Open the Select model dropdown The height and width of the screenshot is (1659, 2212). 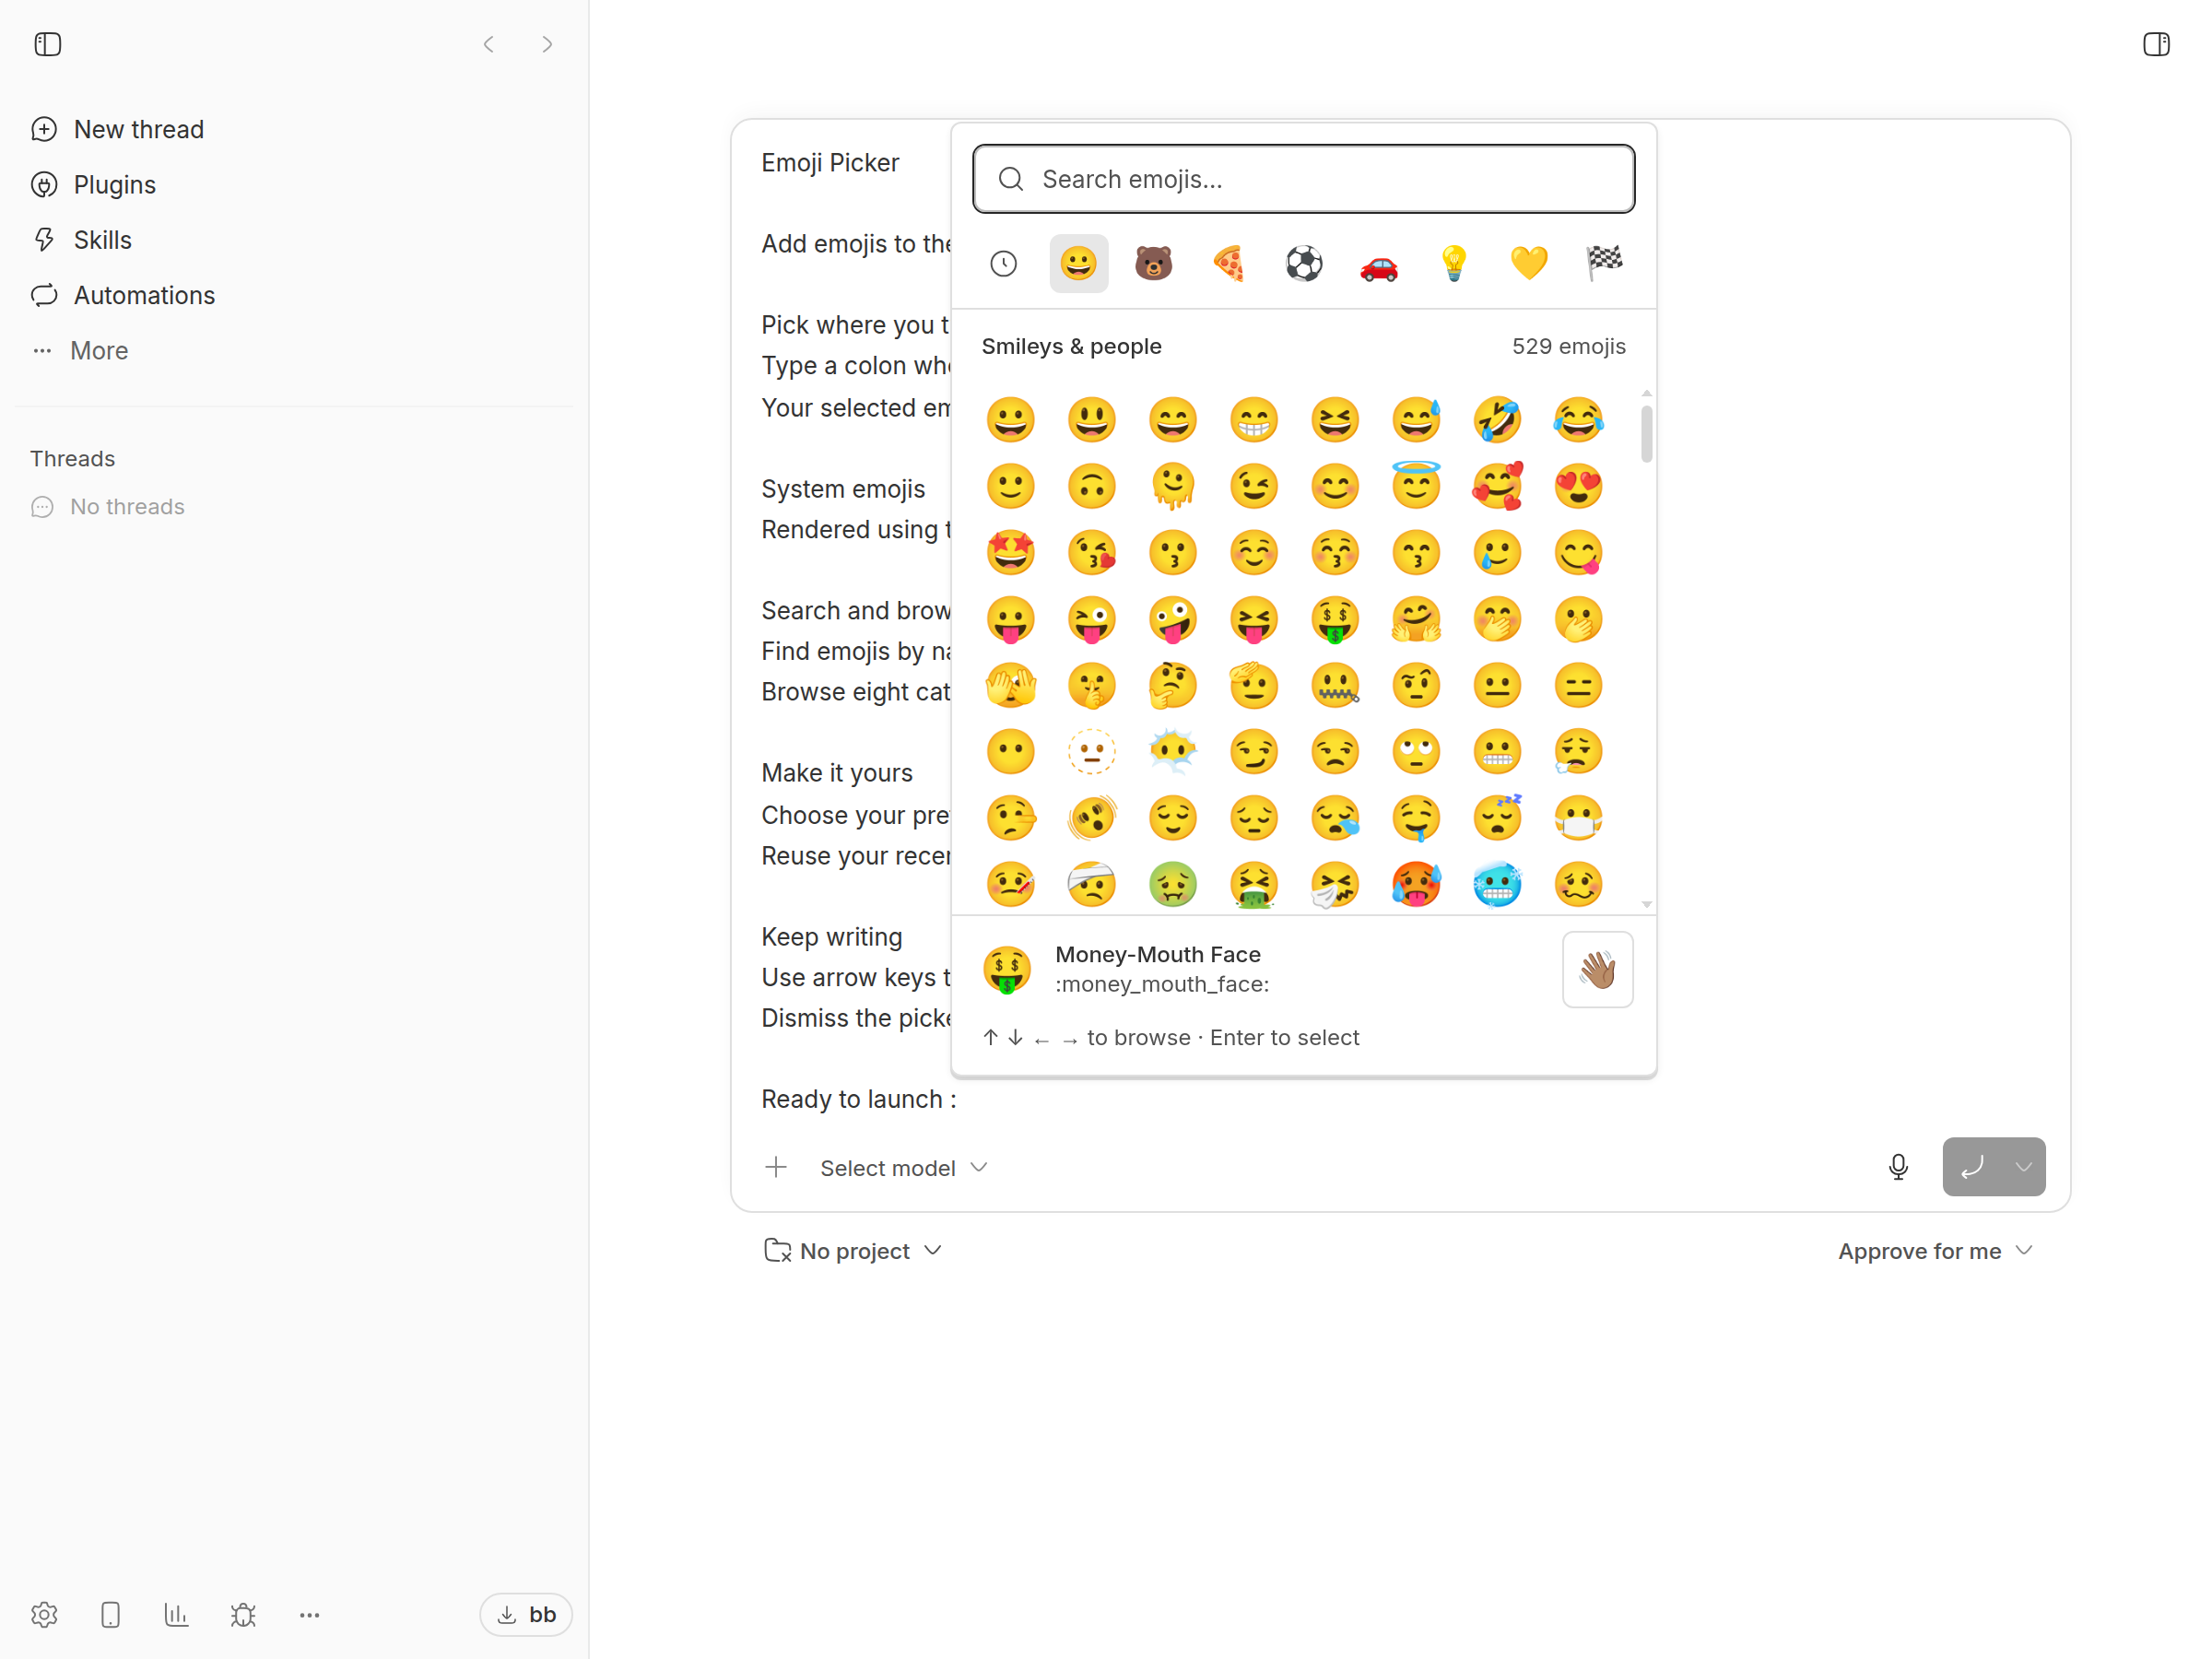coord(903,1168)
